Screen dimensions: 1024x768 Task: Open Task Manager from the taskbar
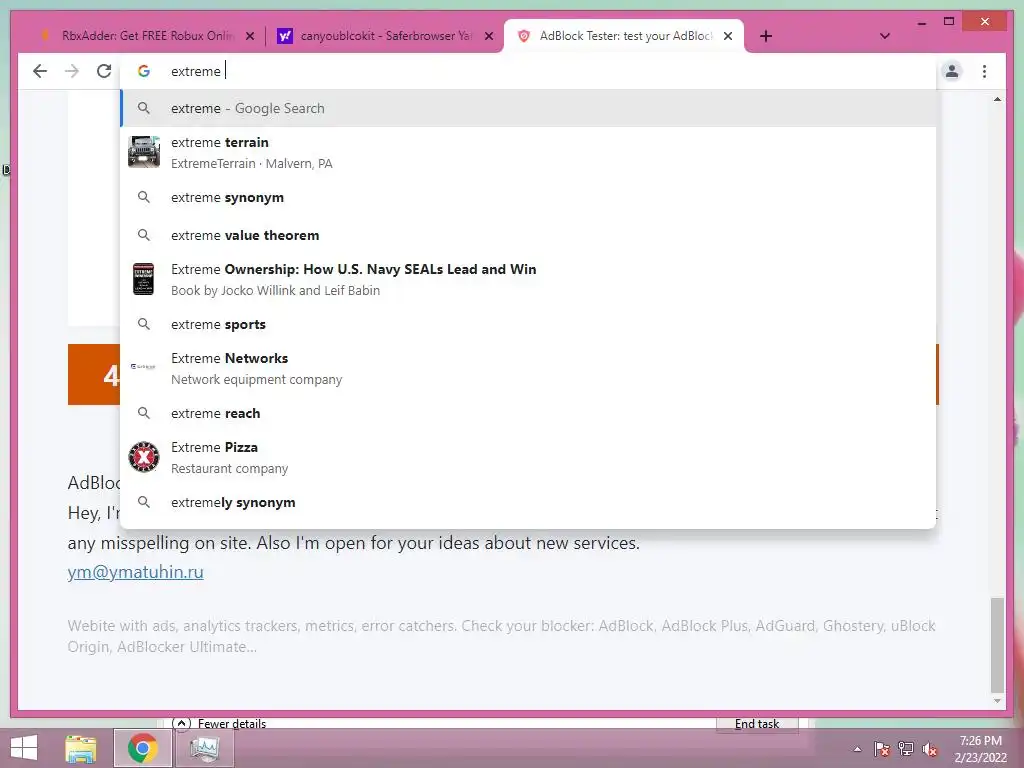coord(204,748)
